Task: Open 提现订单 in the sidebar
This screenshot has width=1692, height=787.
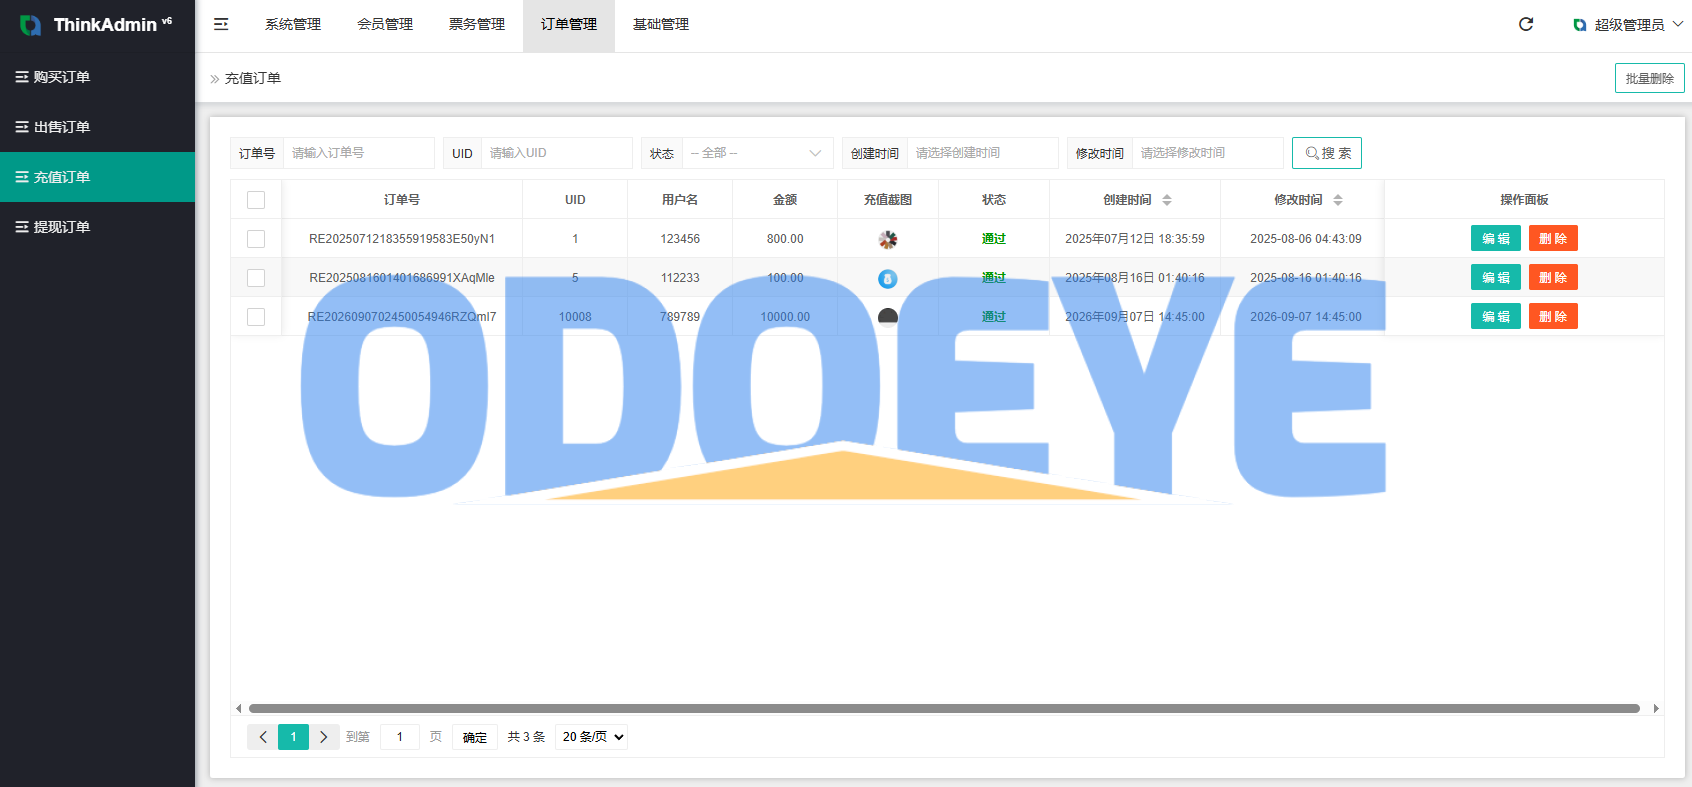Action: click(97, 227)
